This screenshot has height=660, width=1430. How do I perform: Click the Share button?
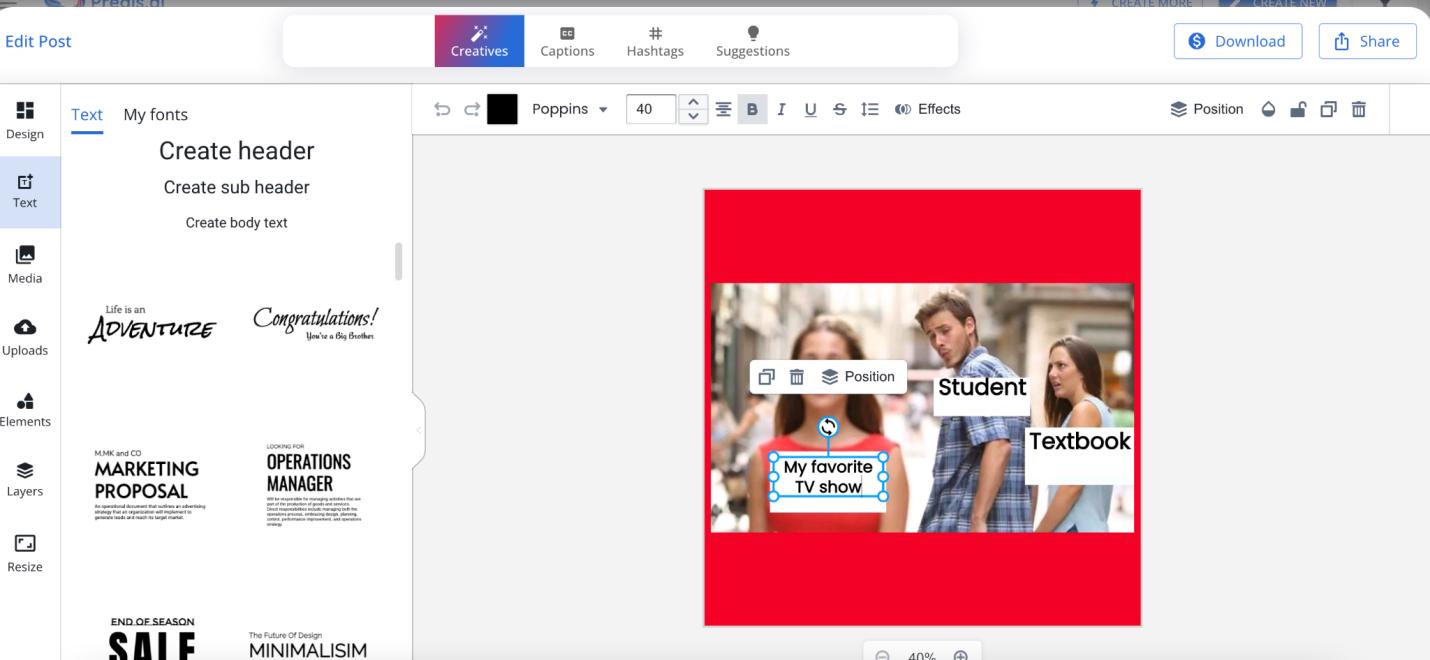(x=1368, y=41)
